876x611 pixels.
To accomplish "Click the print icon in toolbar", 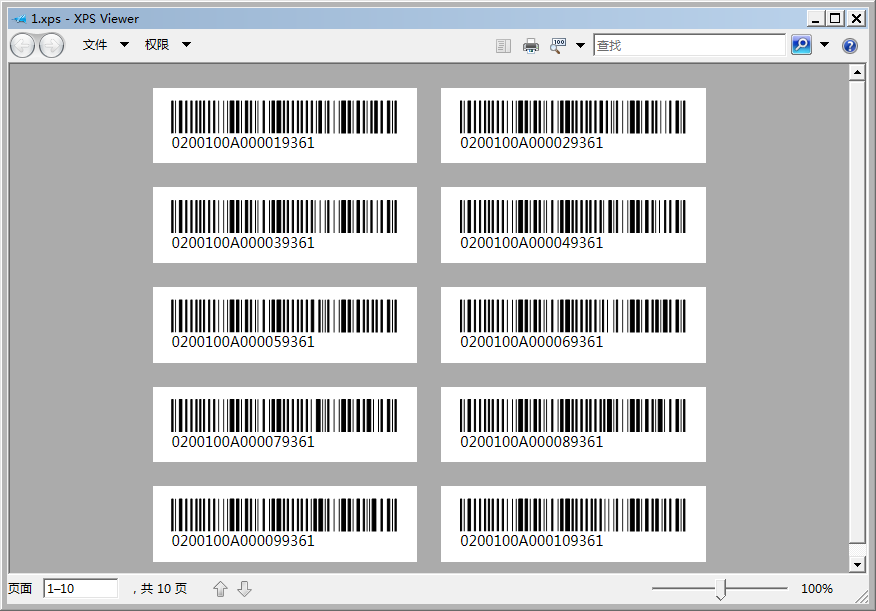I will (531, 45).
